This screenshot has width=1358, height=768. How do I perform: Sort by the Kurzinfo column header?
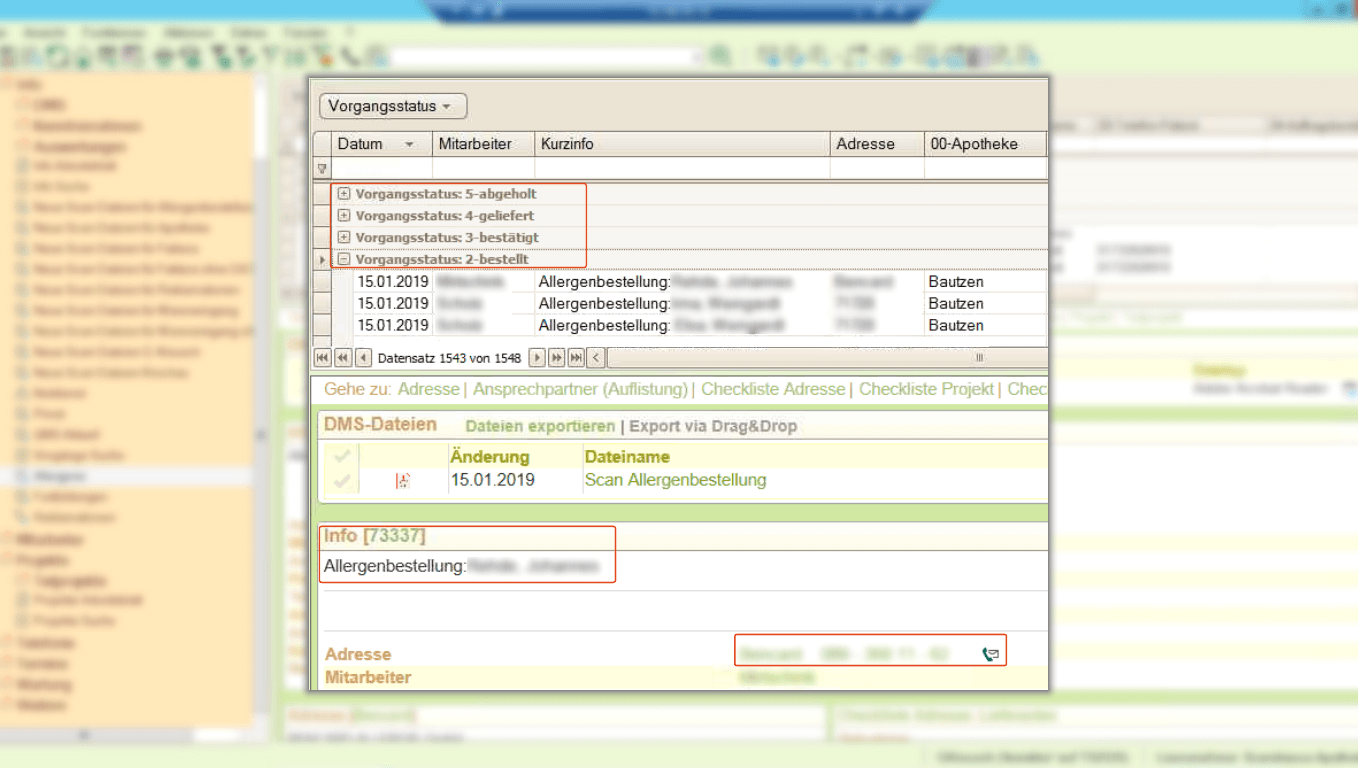(682, 144)
